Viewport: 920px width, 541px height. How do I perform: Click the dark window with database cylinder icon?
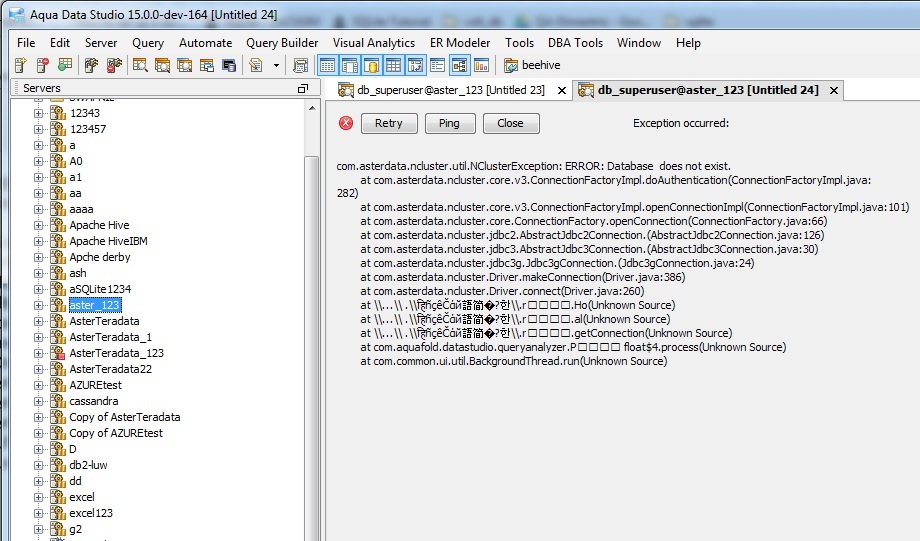[229, 65]
